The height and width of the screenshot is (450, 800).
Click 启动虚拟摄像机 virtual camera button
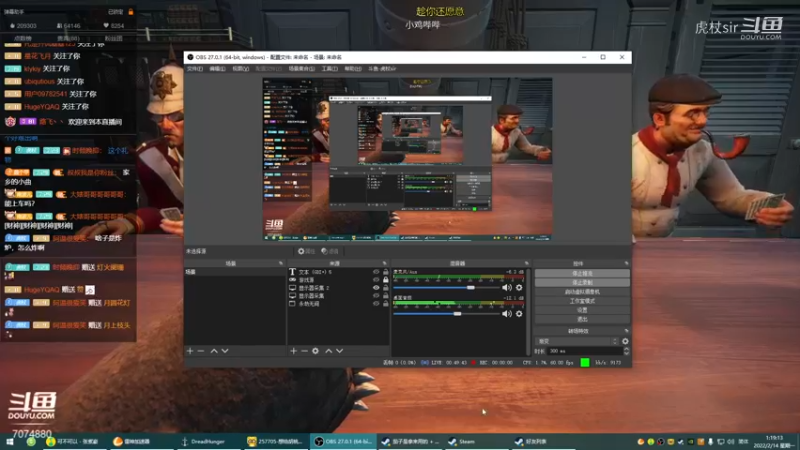coord(582,292)
